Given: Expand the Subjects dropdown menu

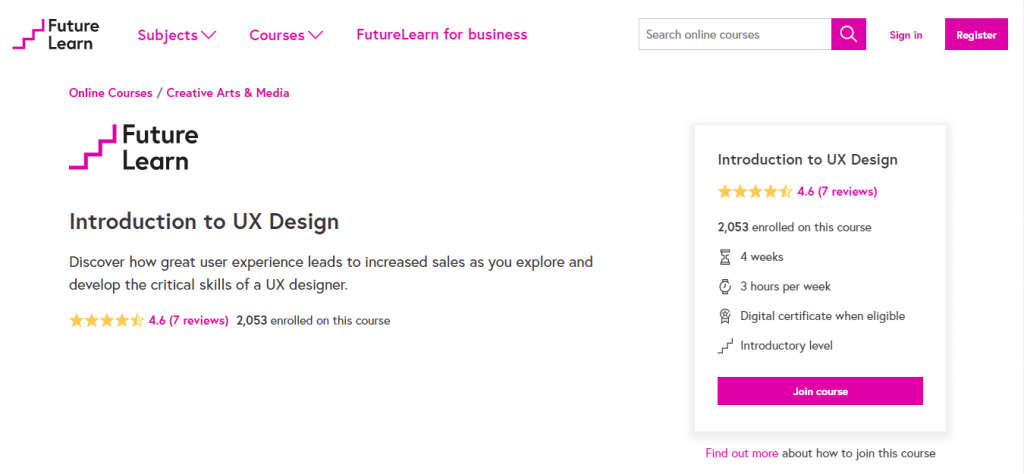Looking at the screenshot, I should click(177, 35).
